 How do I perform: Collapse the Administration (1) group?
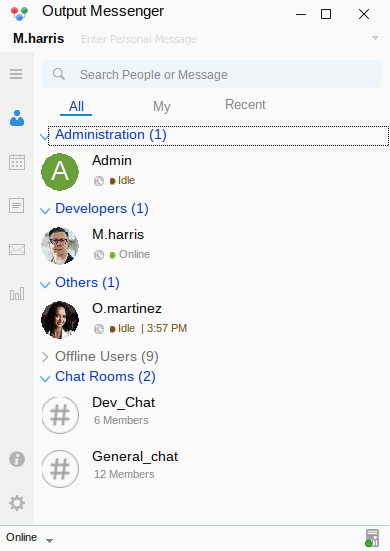coord(45,136)
